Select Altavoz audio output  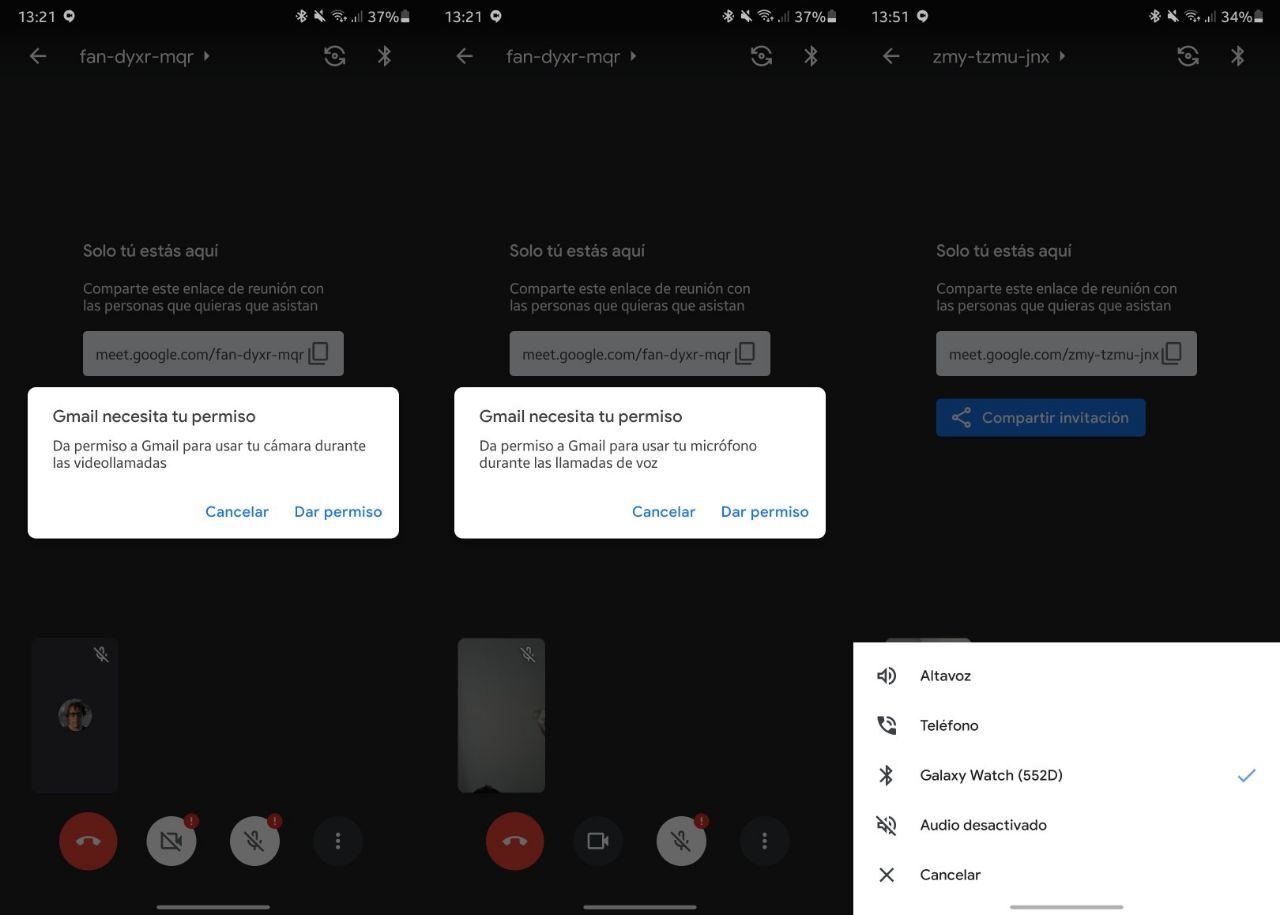tap(1066, 676)
